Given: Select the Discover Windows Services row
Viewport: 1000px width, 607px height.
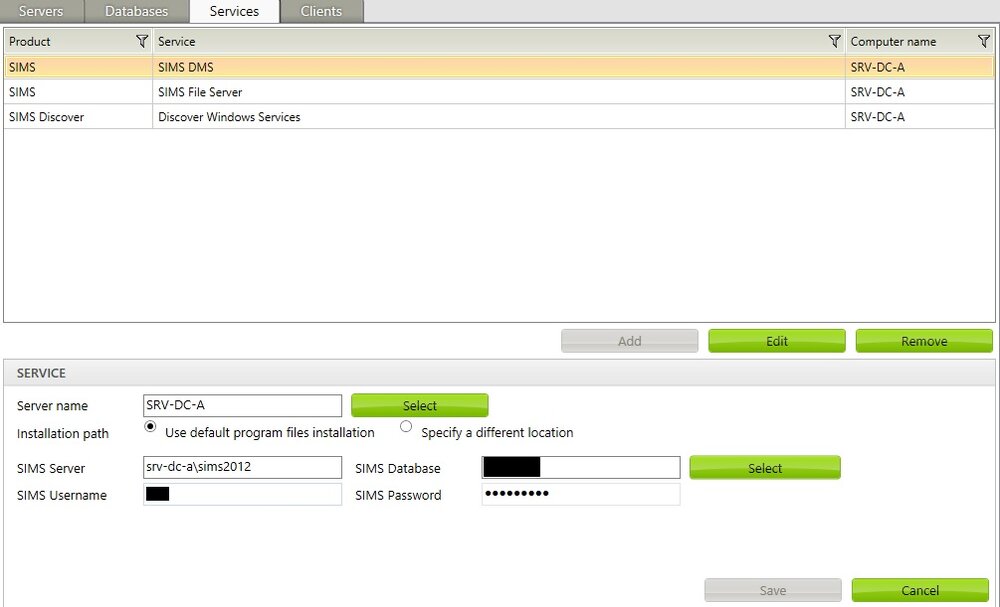Looking at the screenshot, I should 499,117.
